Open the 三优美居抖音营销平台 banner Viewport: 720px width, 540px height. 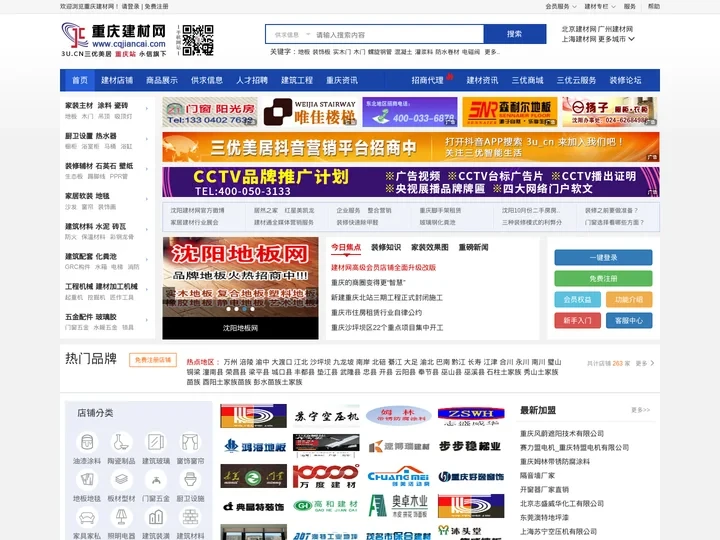pyautogui.click(x=411, y=147)
